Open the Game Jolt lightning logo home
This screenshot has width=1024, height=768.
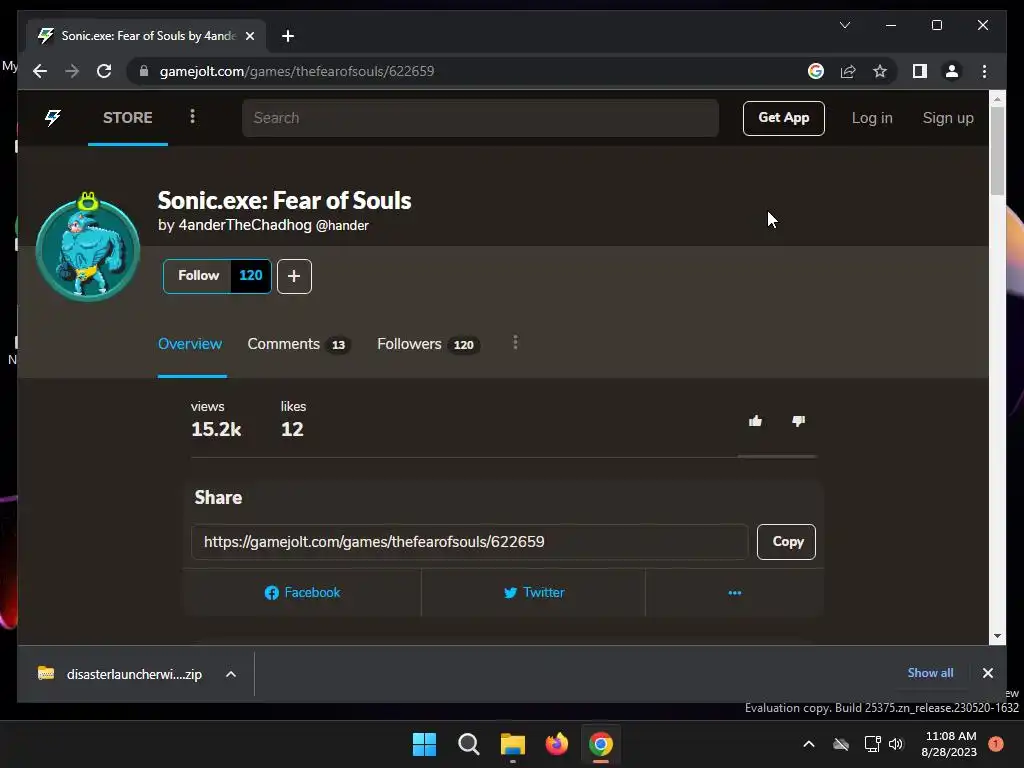[x=53, y=118]
